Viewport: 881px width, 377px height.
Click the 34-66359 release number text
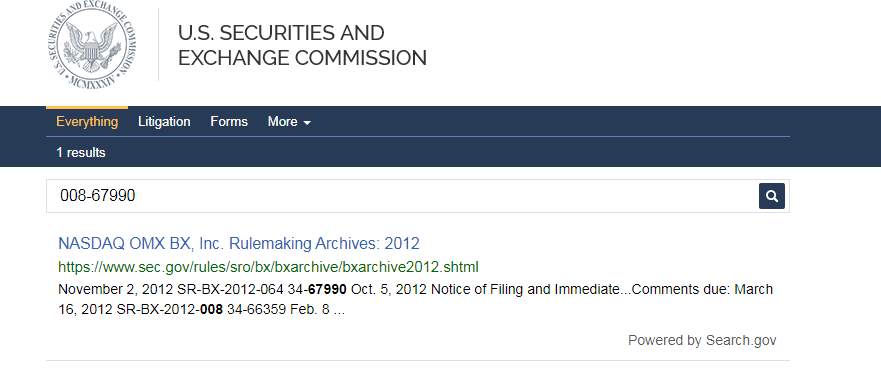click(256, 310)
